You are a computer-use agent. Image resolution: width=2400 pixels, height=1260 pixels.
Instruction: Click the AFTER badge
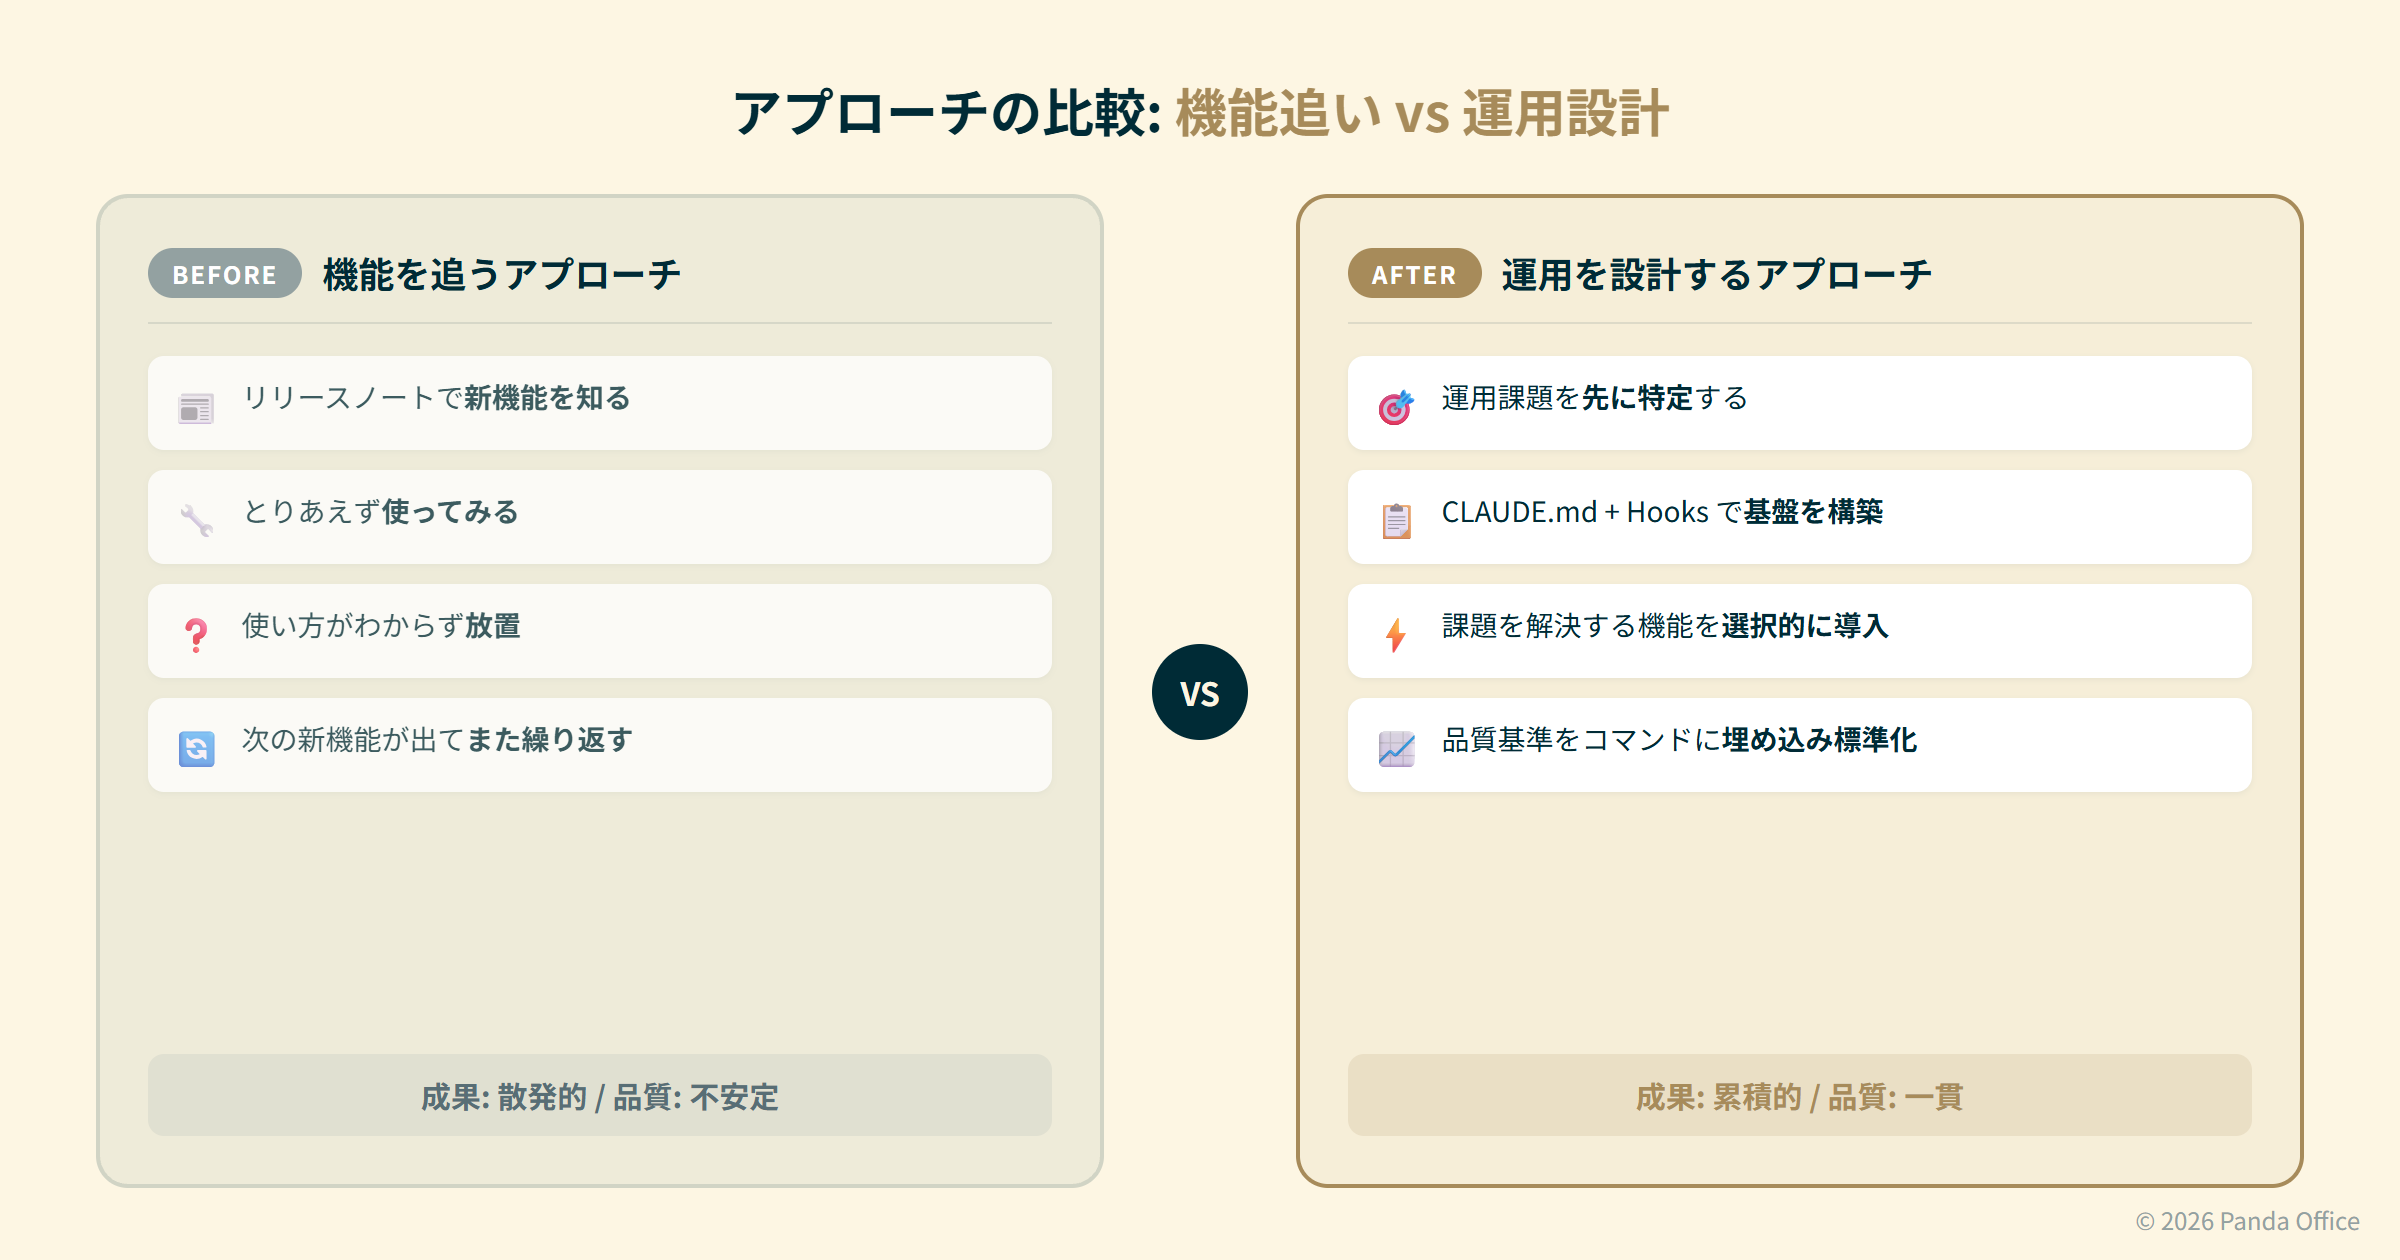[1414, 274]
